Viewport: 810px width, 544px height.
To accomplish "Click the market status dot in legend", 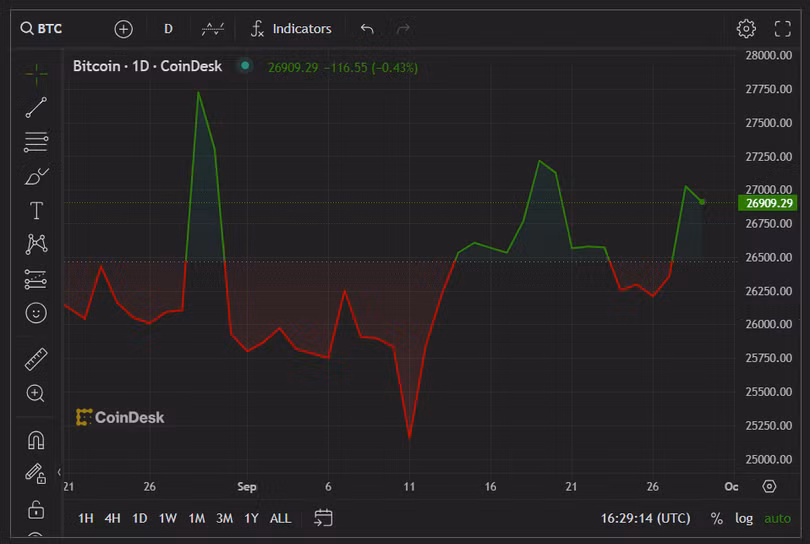I will tap(245, 66).
